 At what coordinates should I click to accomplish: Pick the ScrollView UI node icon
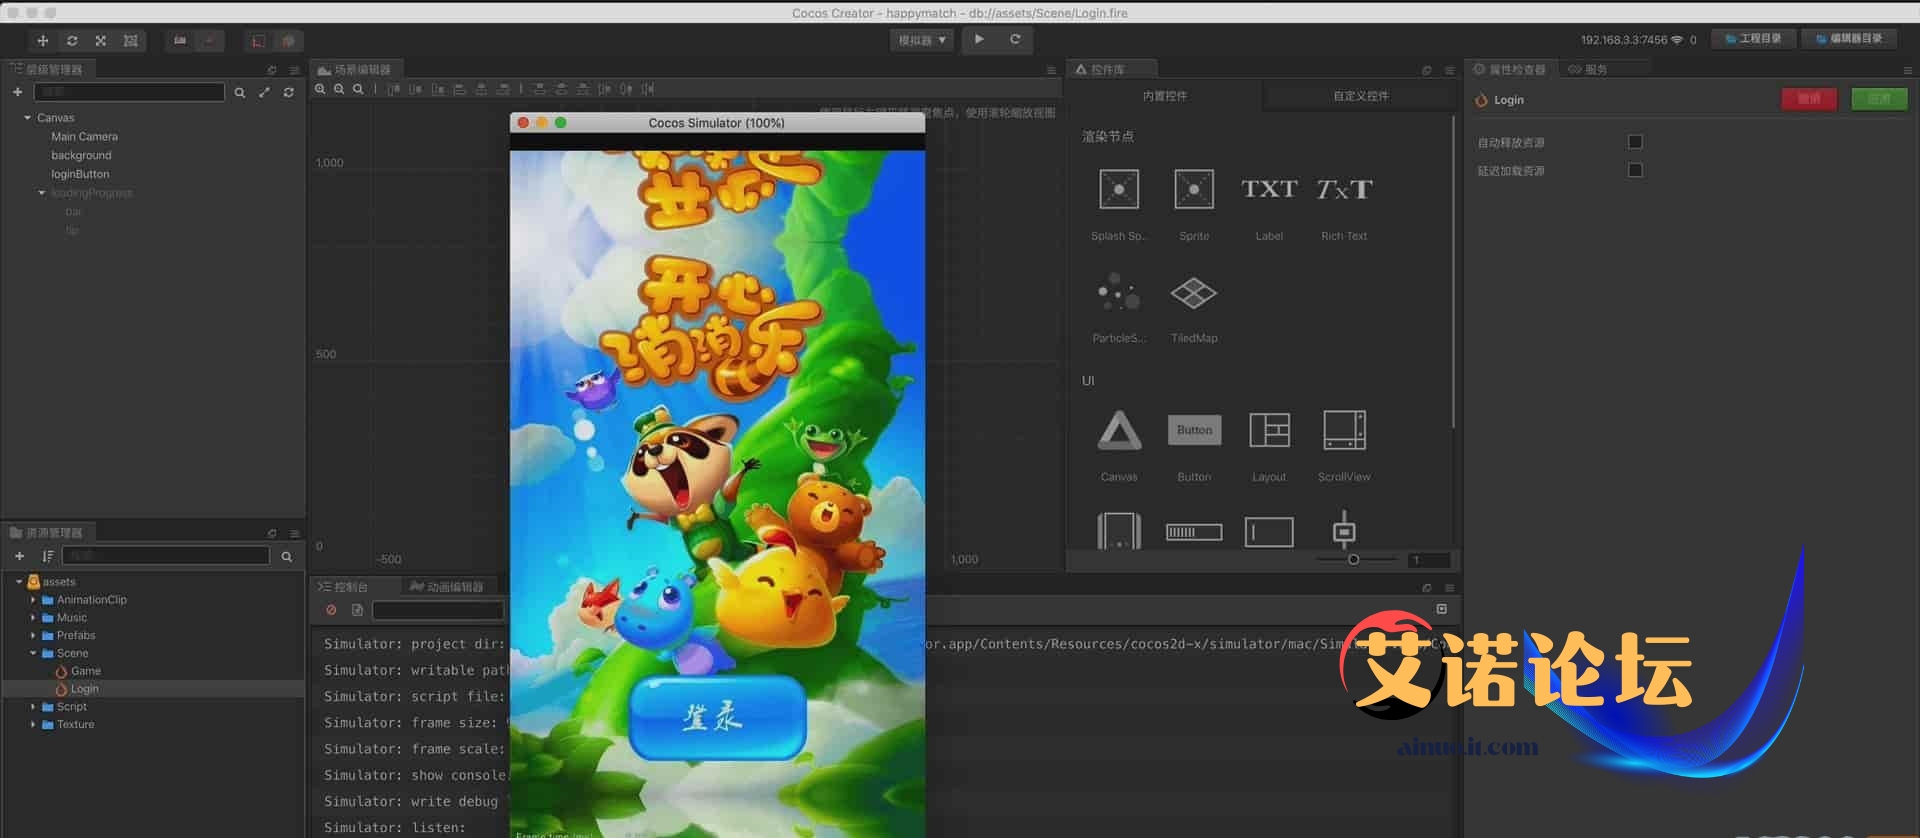click(x=1344, y=430)
